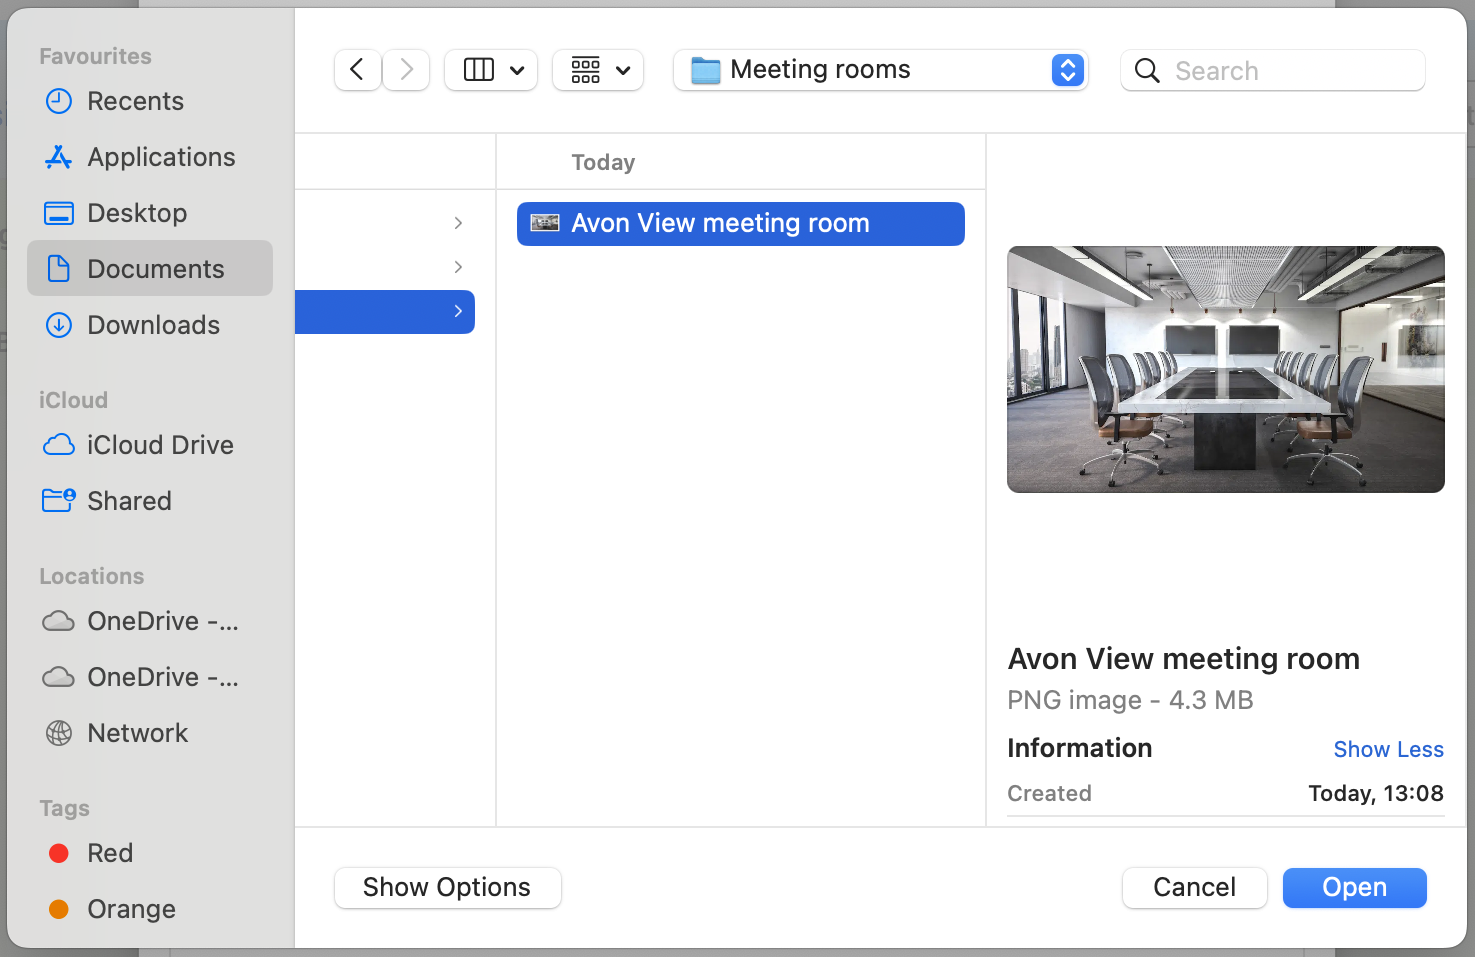Open the column view switcher

(x=491, y=70)
